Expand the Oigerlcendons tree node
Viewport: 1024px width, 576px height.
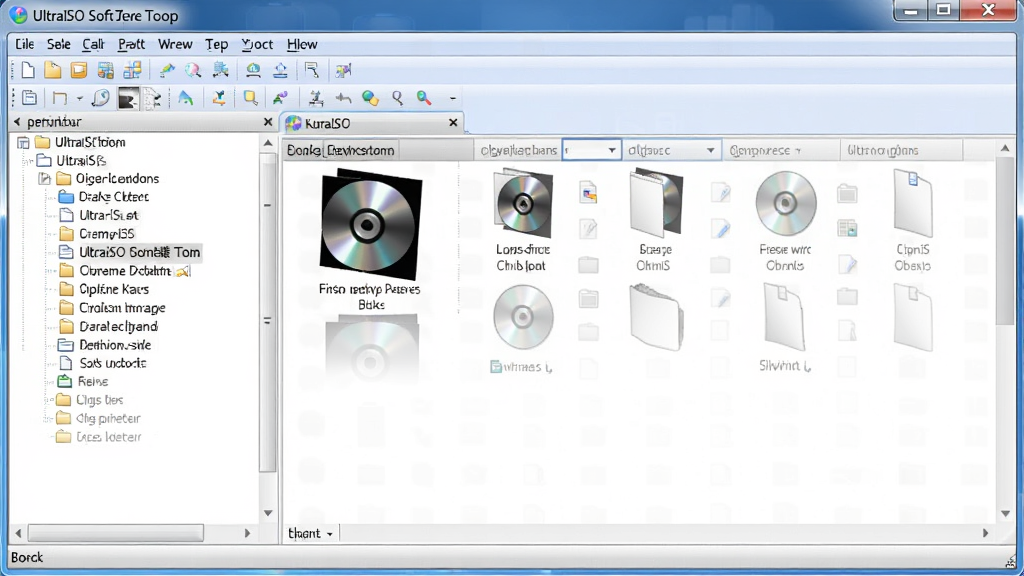(x=44, y=178)
